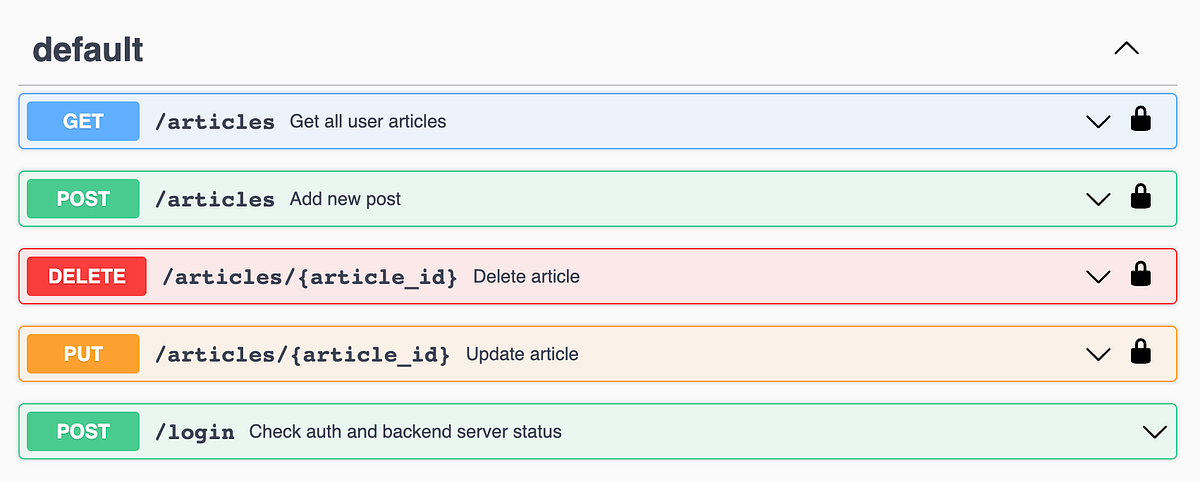Expand the Add new post chevron

coord(1098,199)
